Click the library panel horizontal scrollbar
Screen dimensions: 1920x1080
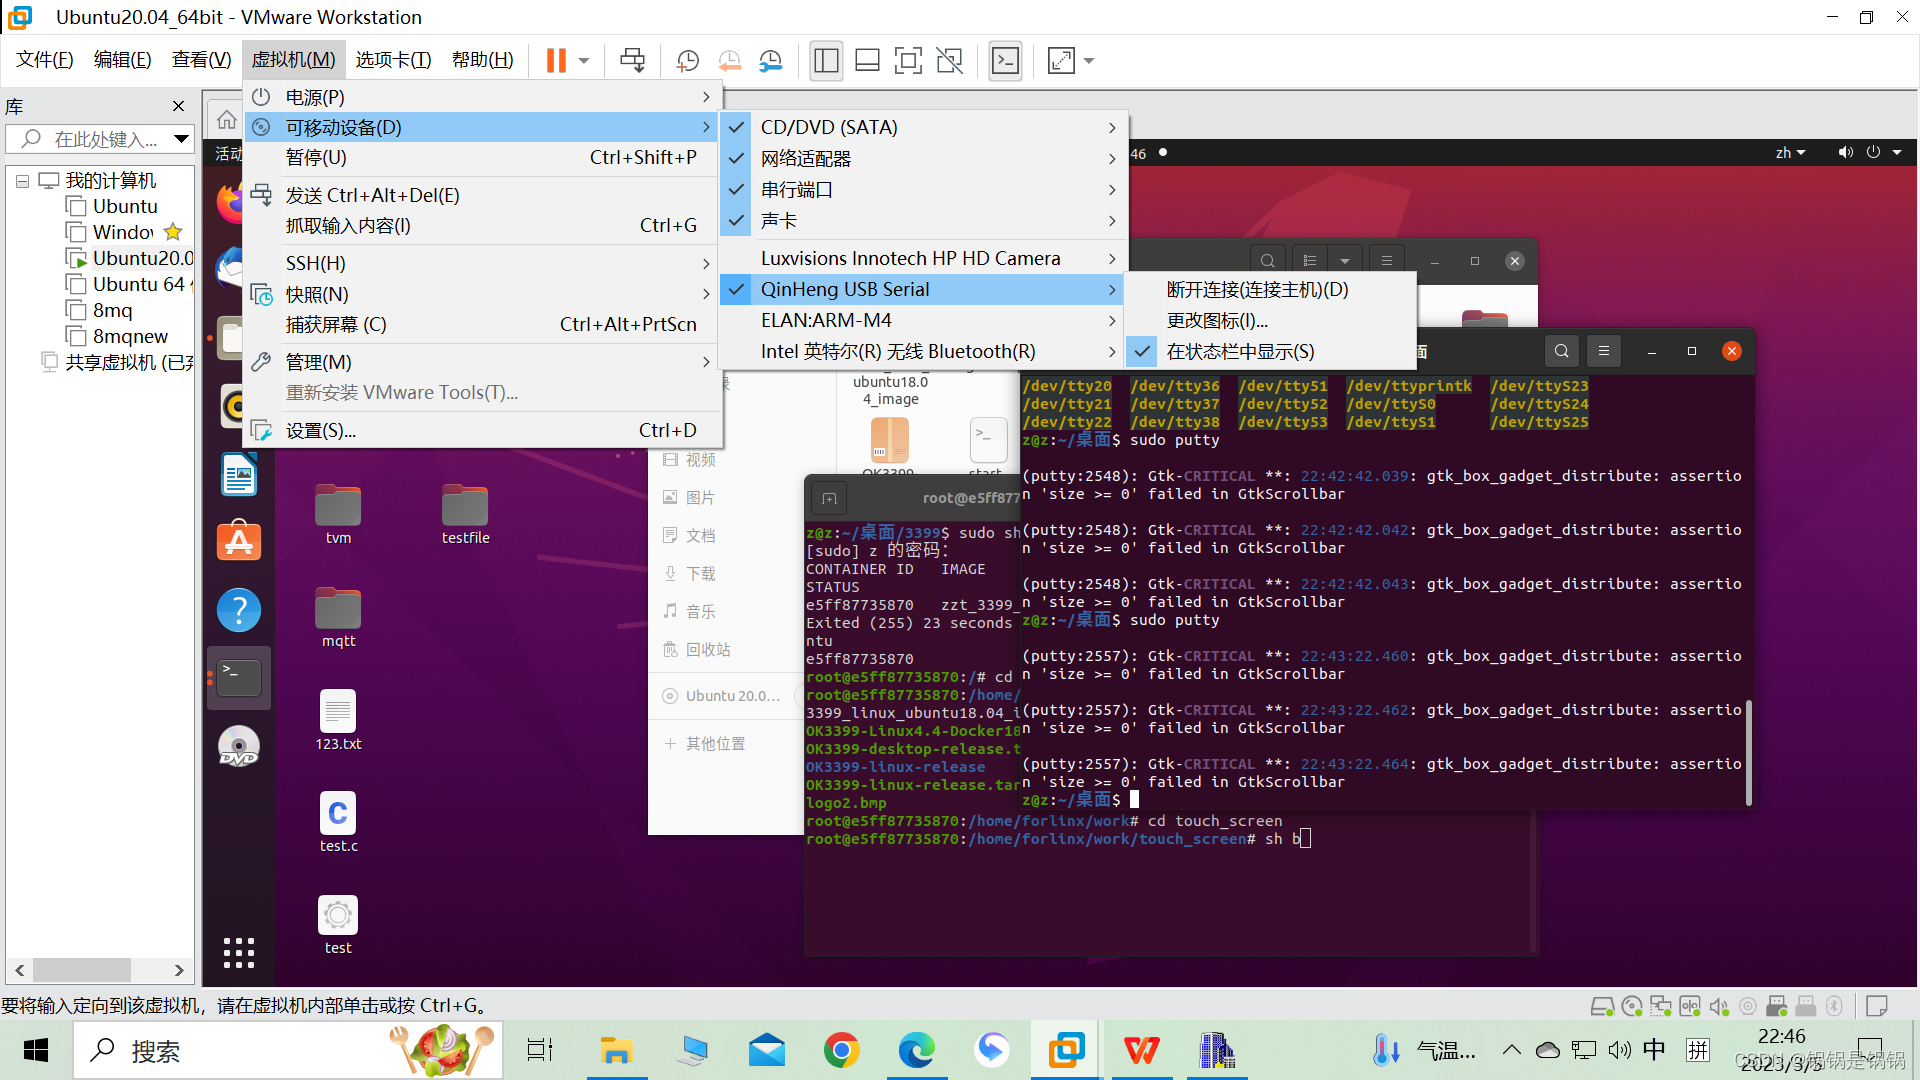click(82, 970)
